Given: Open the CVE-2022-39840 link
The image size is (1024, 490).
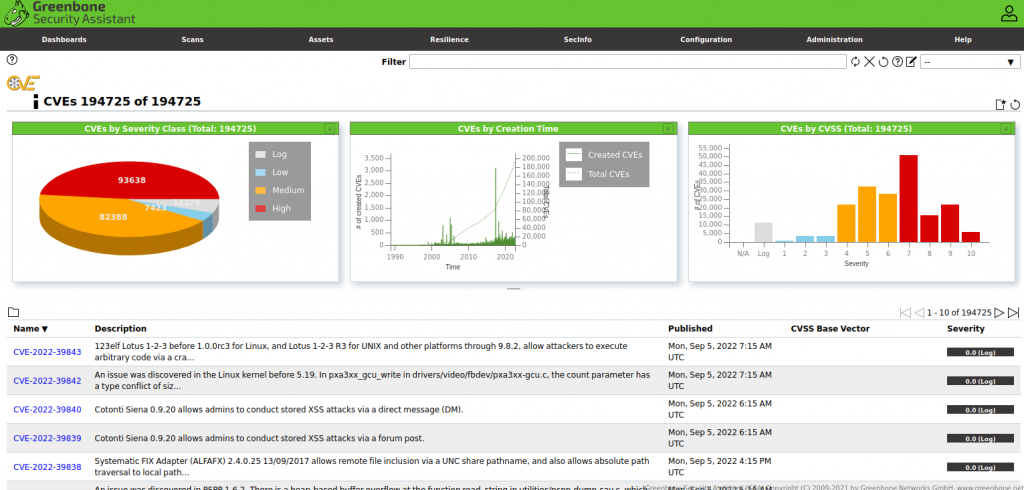Looking at the screenshot, I should (x=47, y=410).
